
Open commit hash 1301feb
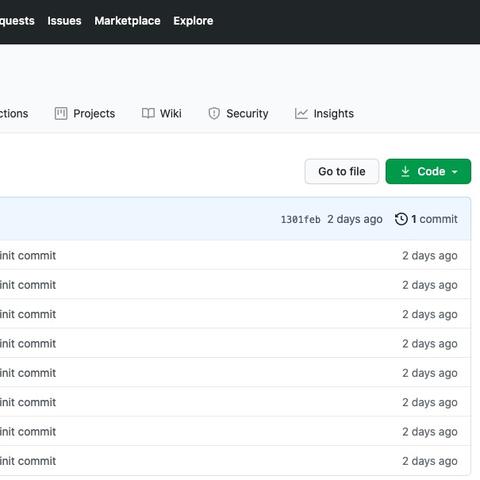click(x=301, y=220)
